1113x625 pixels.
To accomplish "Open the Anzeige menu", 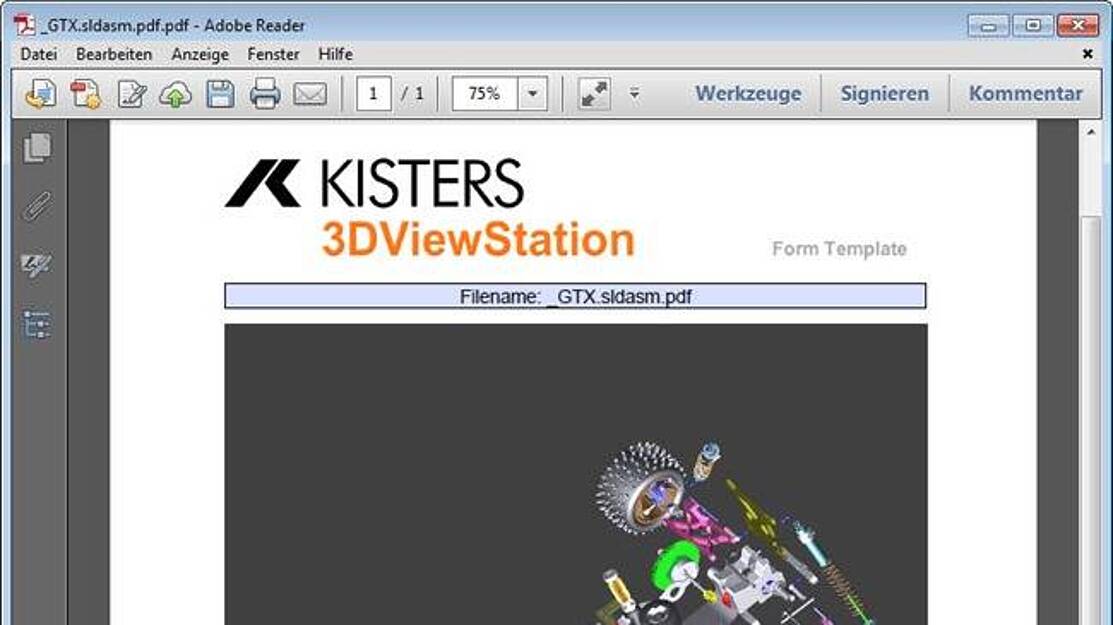I will coord(200,54).
